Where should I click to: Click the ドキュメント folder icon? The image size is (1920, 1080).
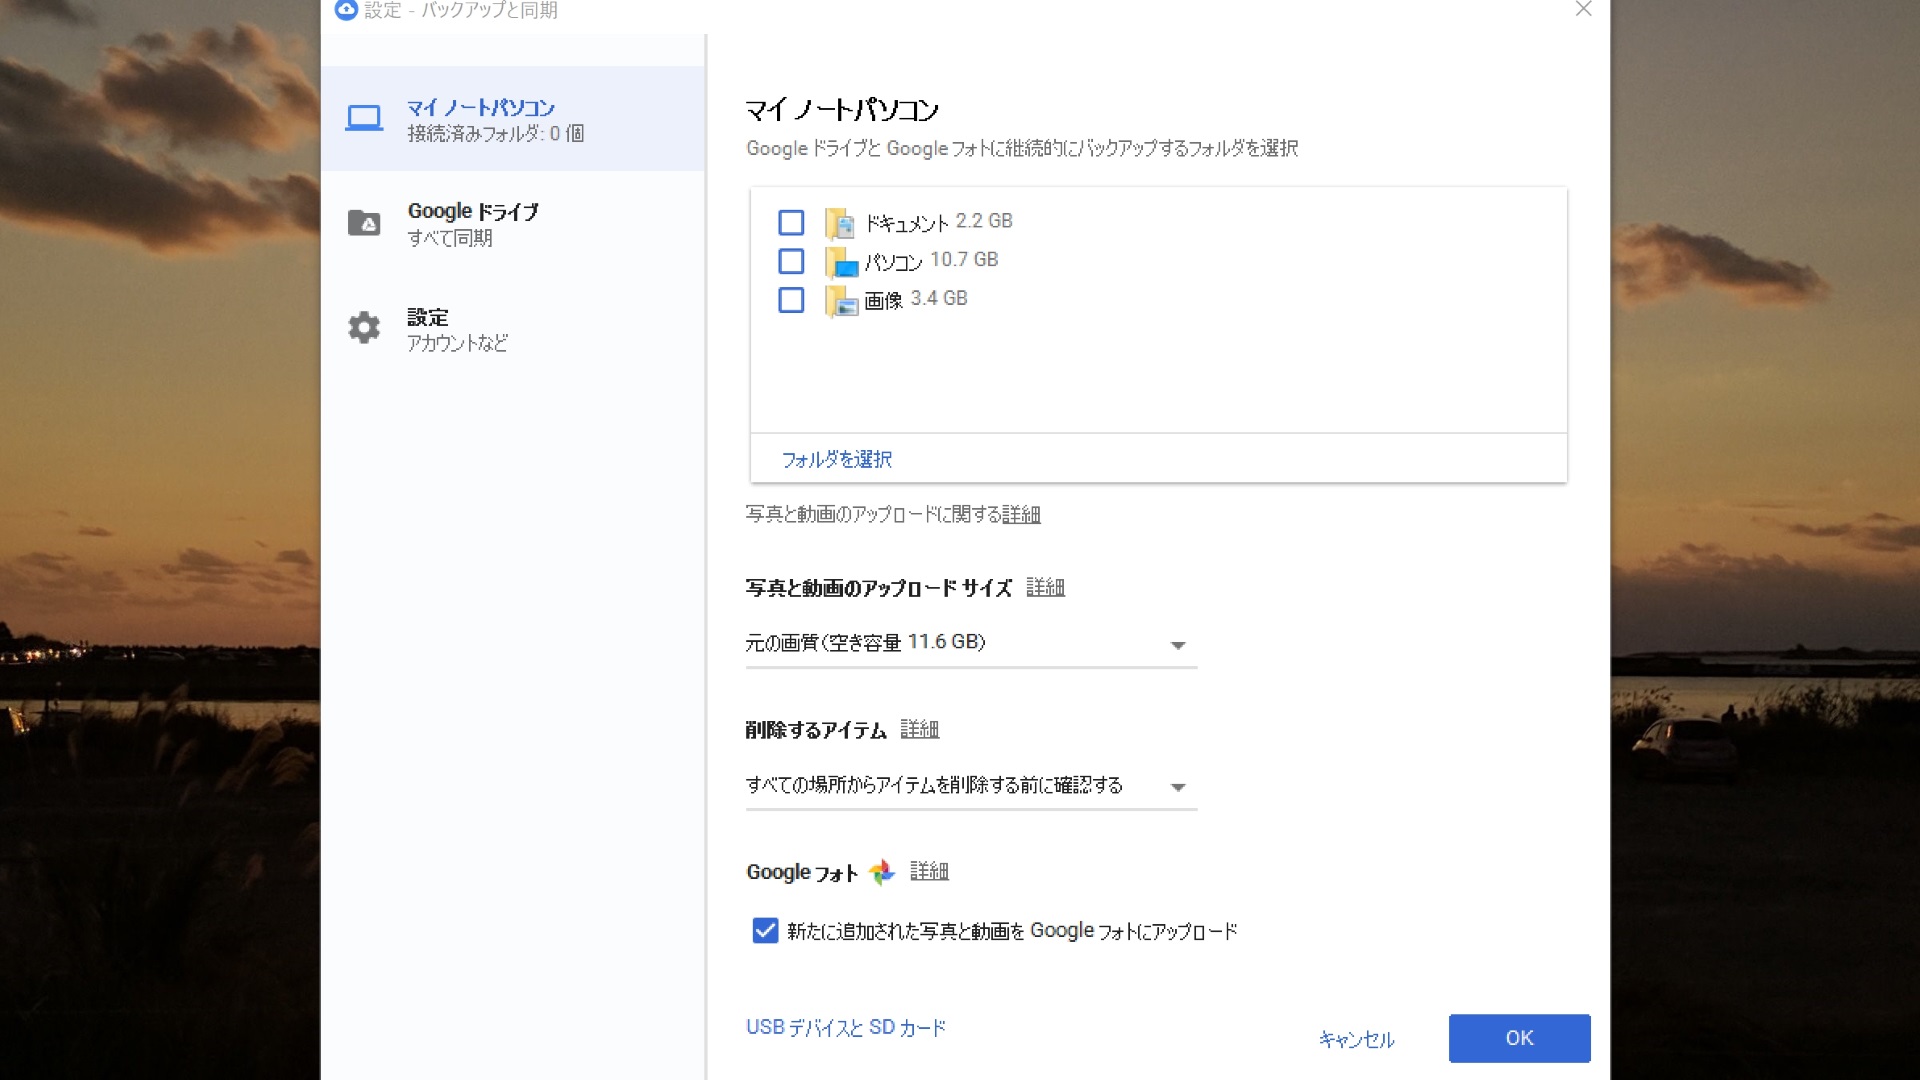[840, 223]
